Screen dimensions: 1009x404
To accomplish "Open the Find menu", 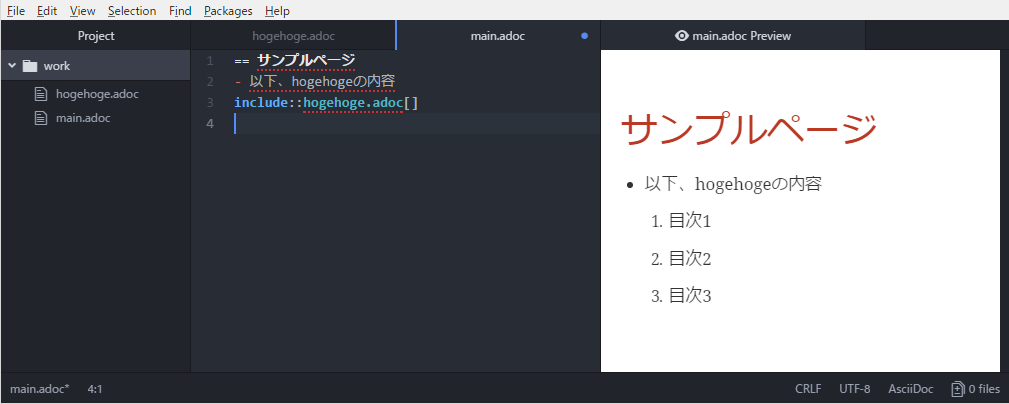I will click(180, 11).
